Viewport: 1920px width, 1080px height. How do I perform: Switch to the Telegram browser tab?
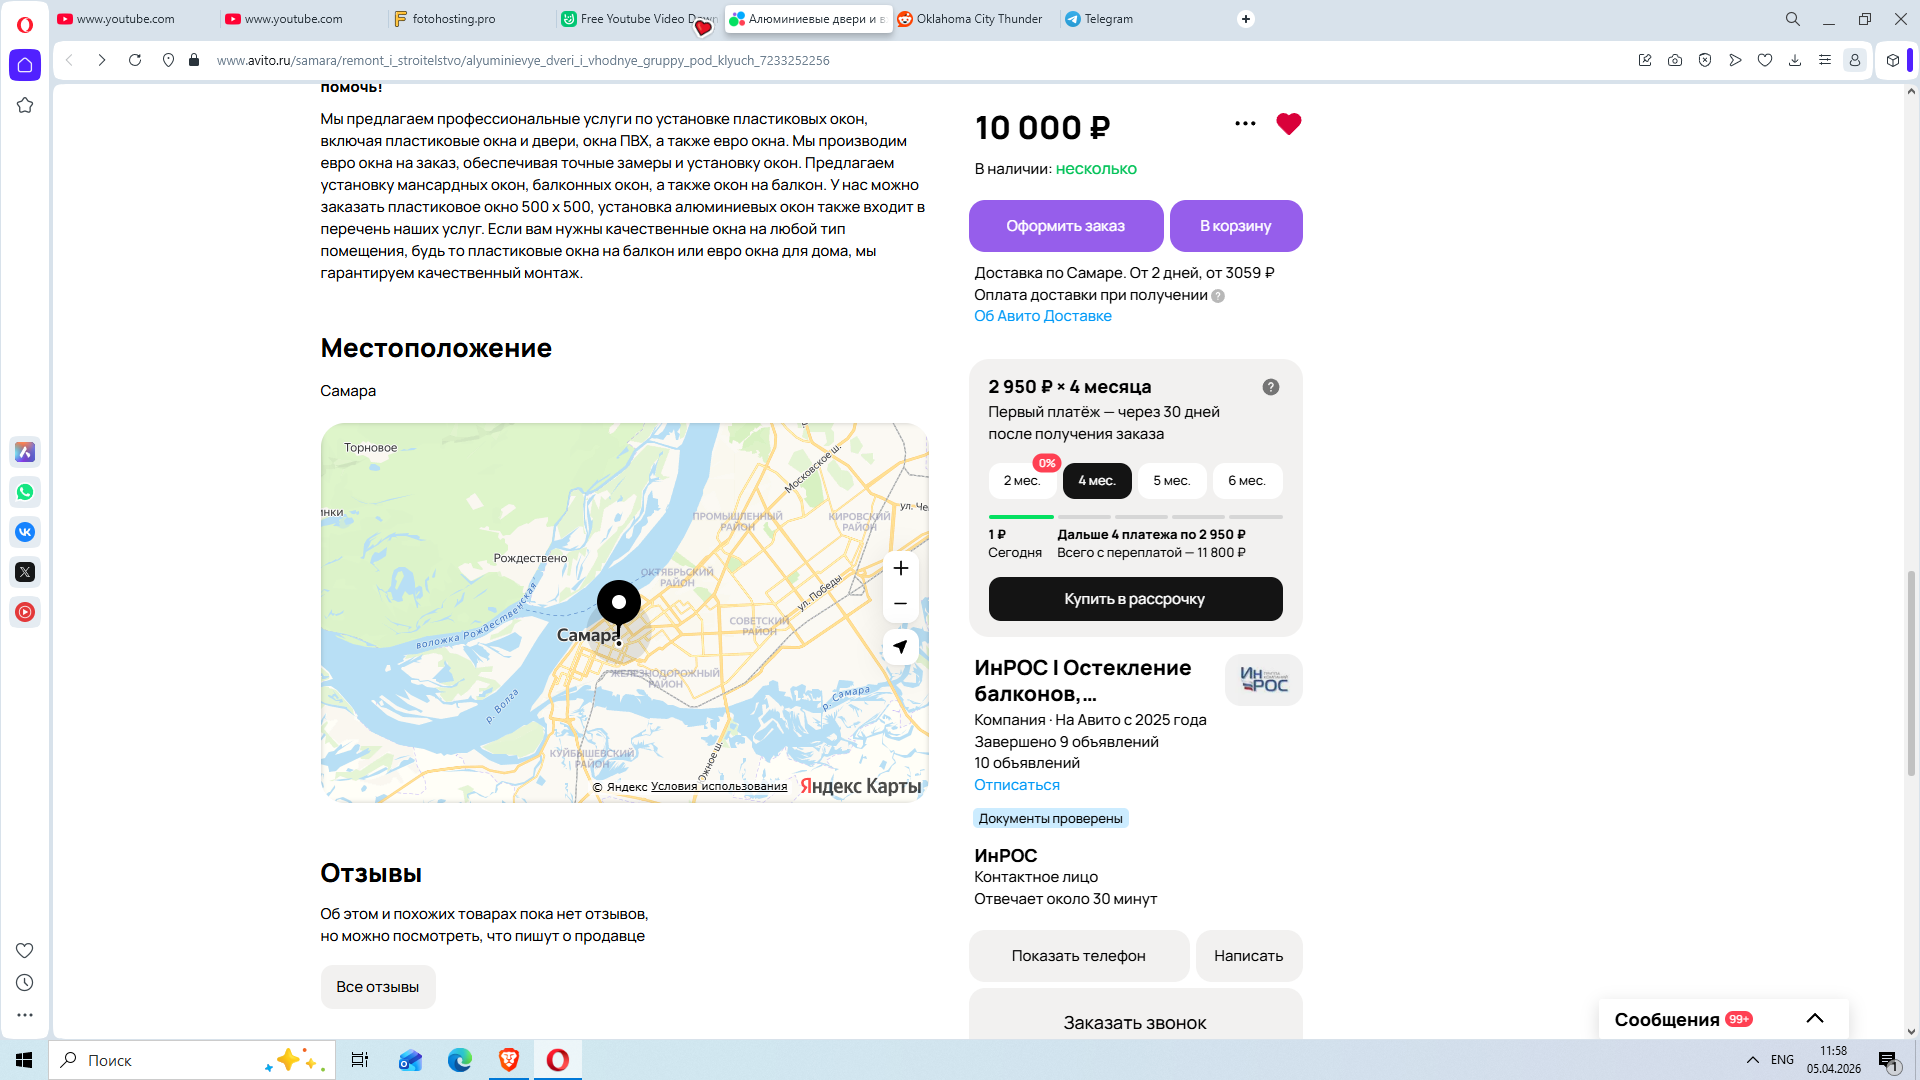click(1107, 19)
